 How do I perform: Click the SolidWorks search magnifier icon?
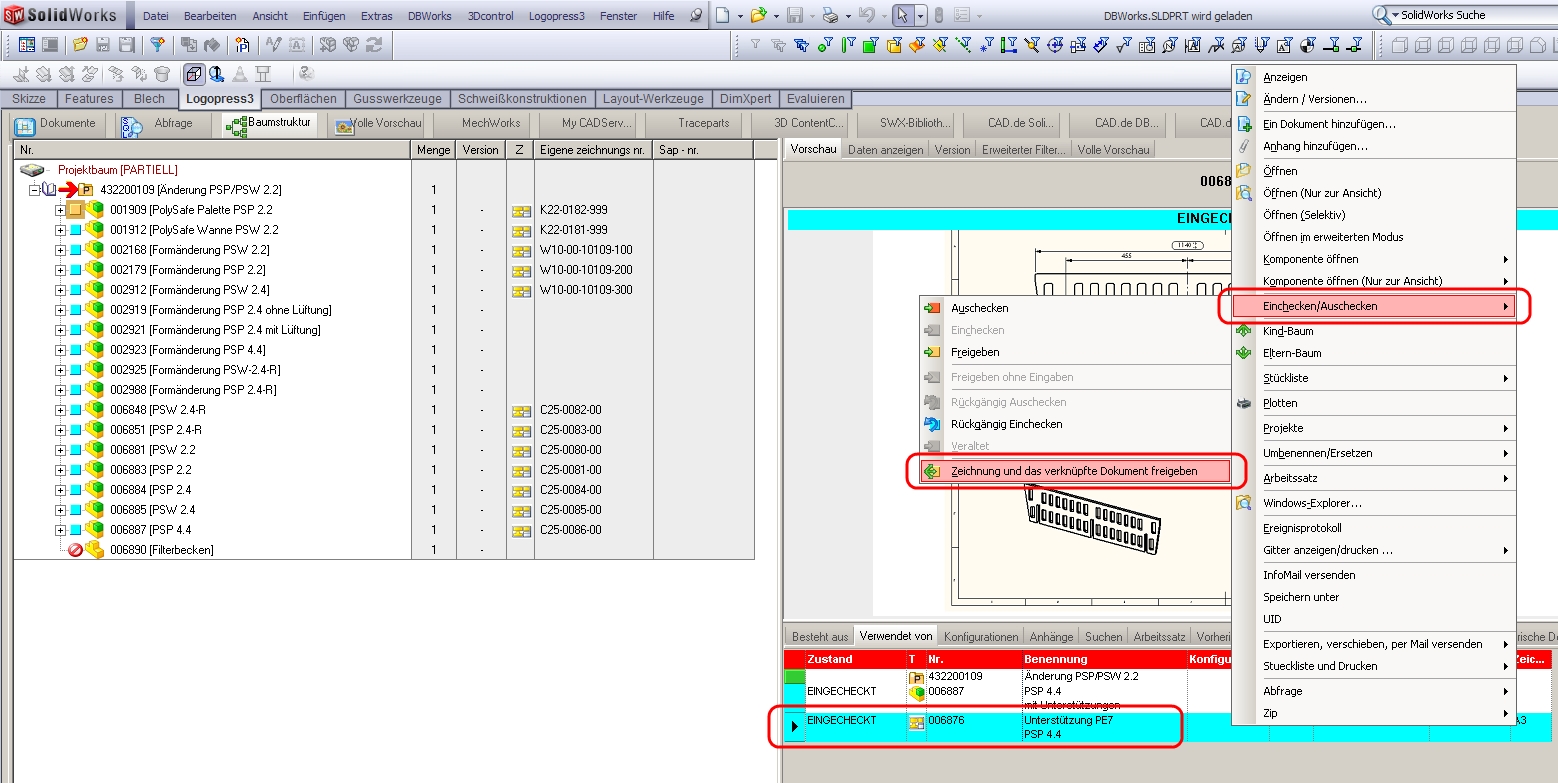pos(1381,15)
